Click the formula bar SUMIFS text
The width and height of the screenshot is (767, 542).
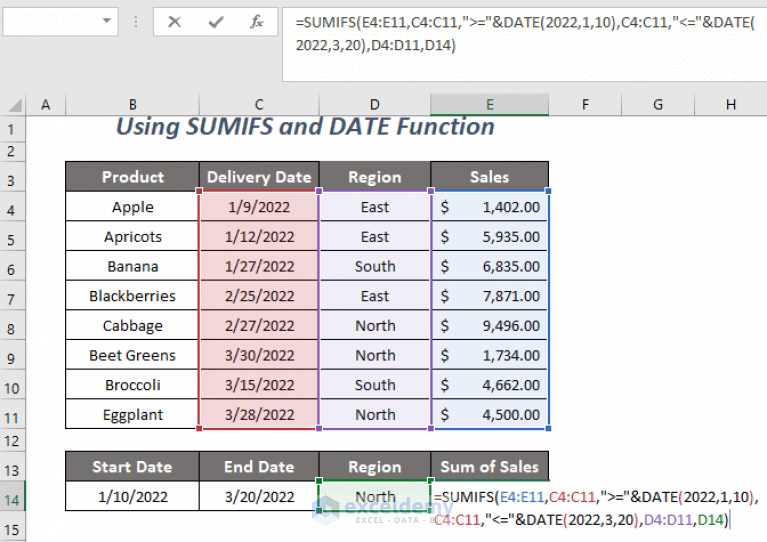525,34
